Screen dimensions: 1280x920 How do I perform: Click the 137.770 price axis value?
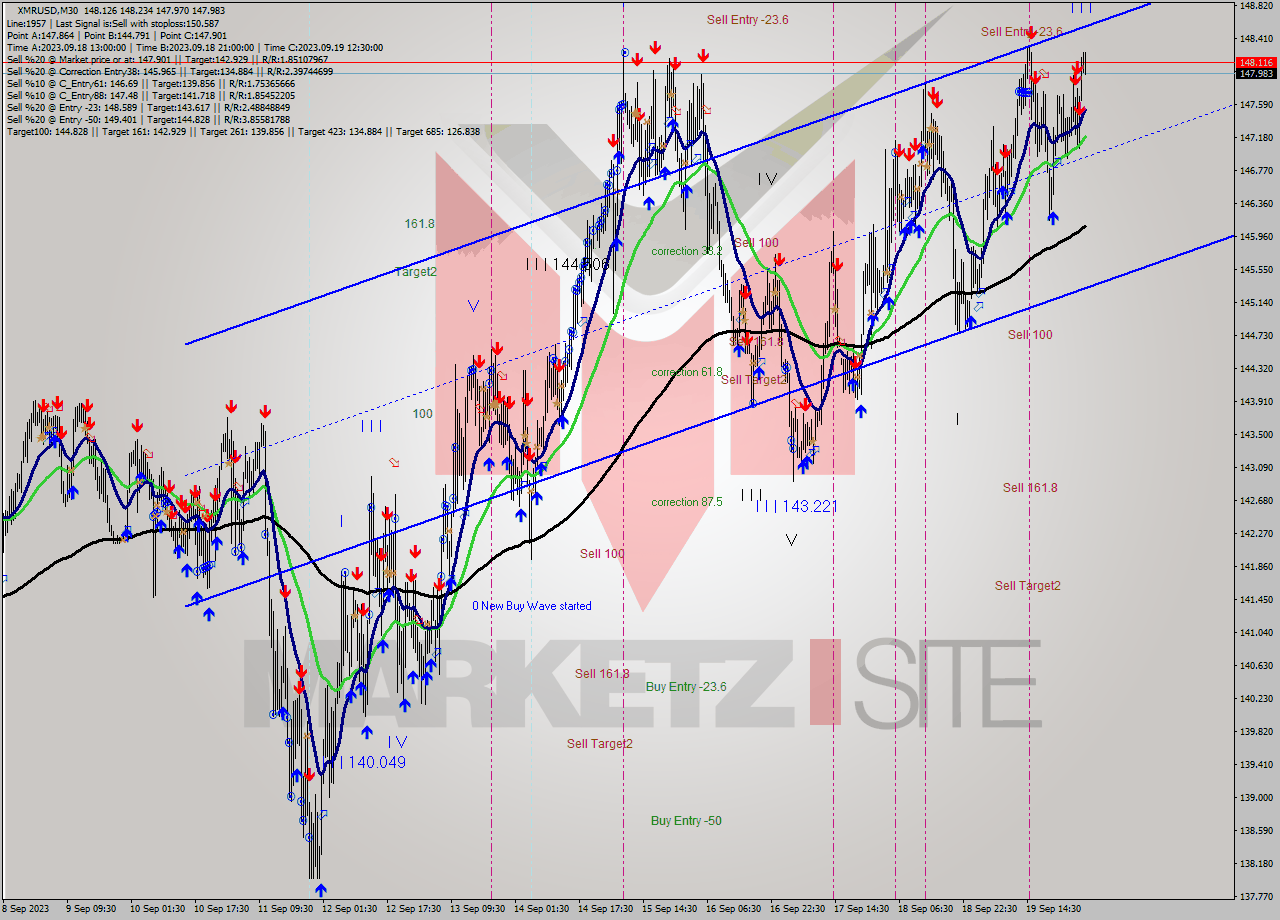1256,896
